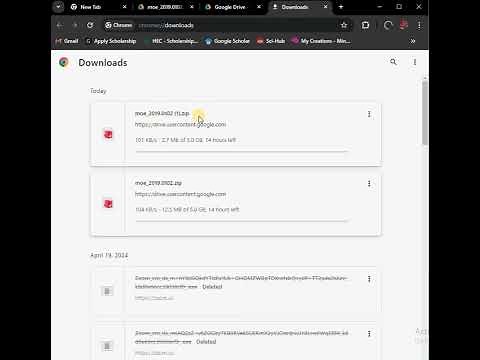Select the Downloads tab

tap(295, 7)
